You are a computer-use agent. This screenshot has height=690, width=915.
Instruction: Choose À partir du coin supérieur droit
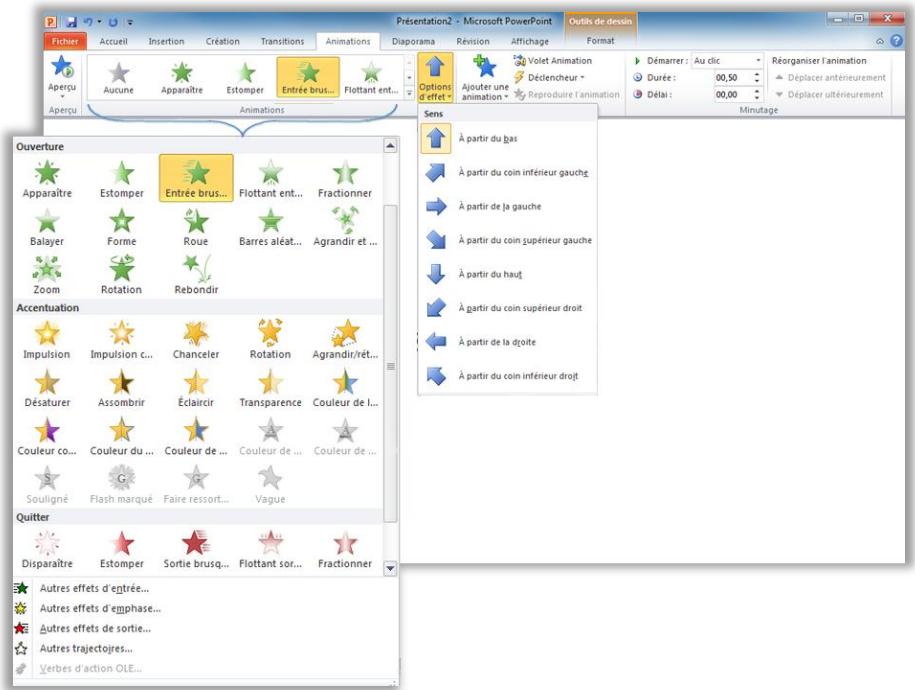tap(508, 308)
